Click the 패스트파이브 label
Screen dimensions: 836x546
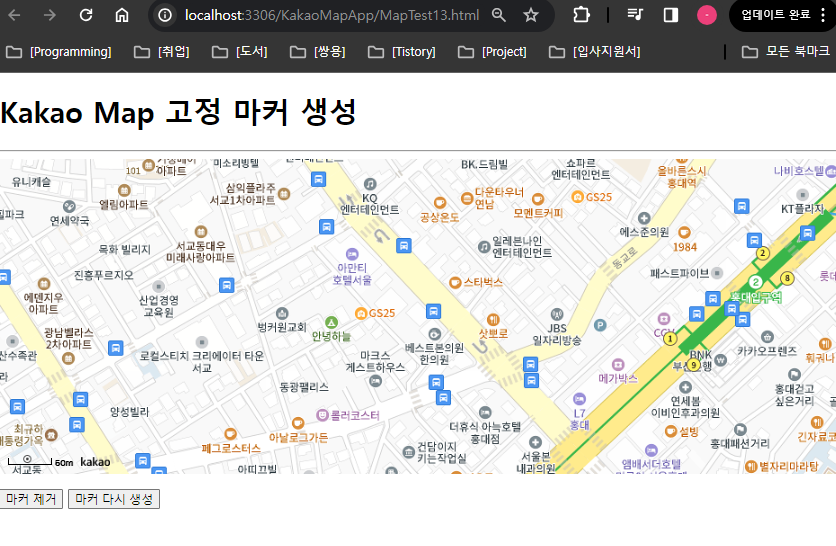(680, 274)
